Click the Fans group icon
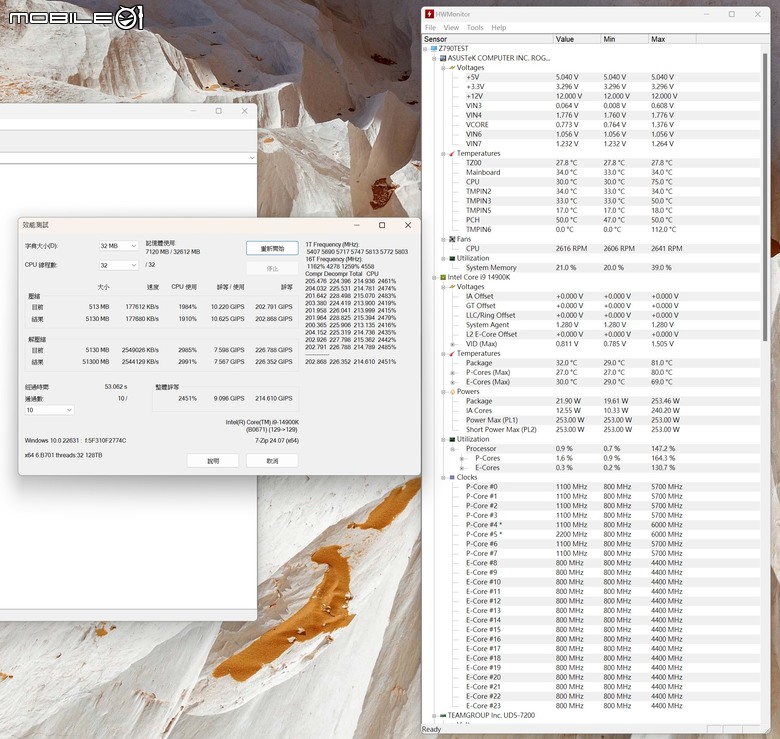 (x=452, y=239)
